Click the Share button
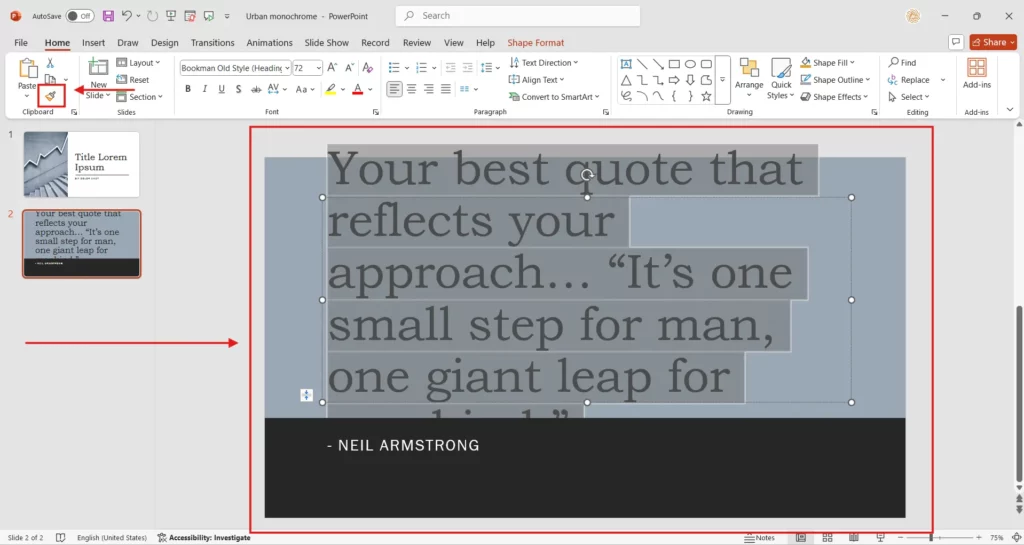1024x545 pixels. (992, 42)
